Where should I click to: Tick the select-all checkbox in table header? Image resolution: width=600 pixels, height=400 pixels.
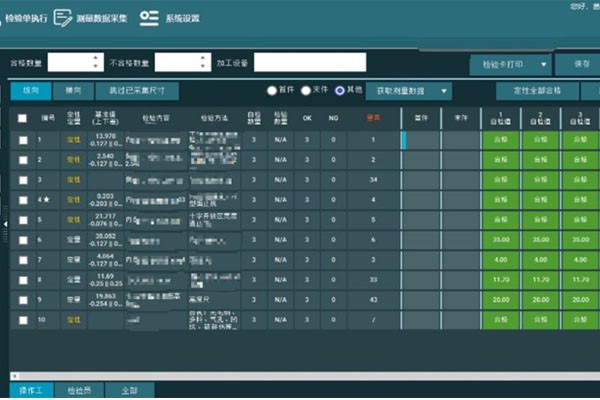click(22, 118)
